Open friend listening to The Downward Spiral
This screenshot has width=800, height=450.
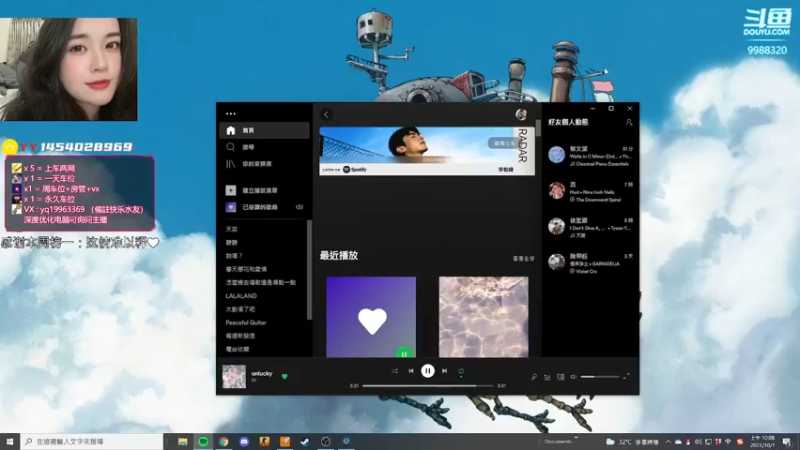pyautogui.click(x=590, y=191)
